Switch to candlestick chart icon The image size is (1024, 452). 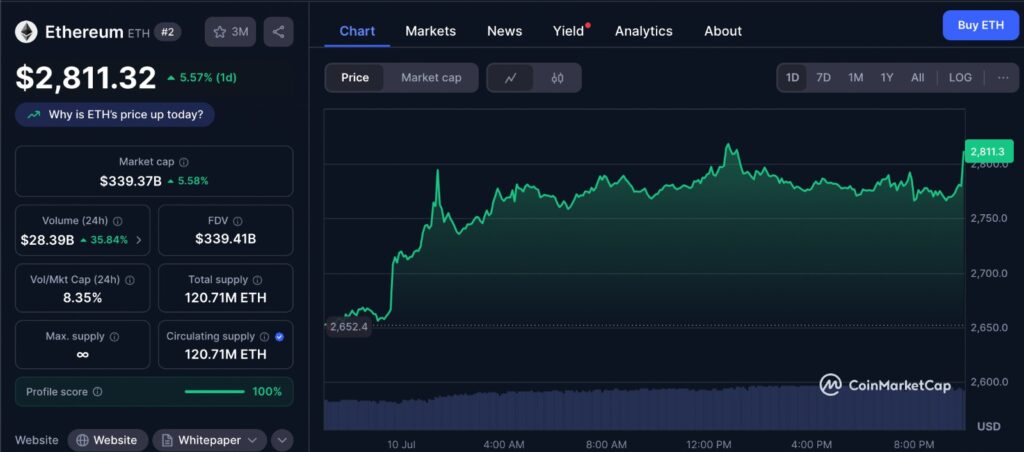[557, 78]
